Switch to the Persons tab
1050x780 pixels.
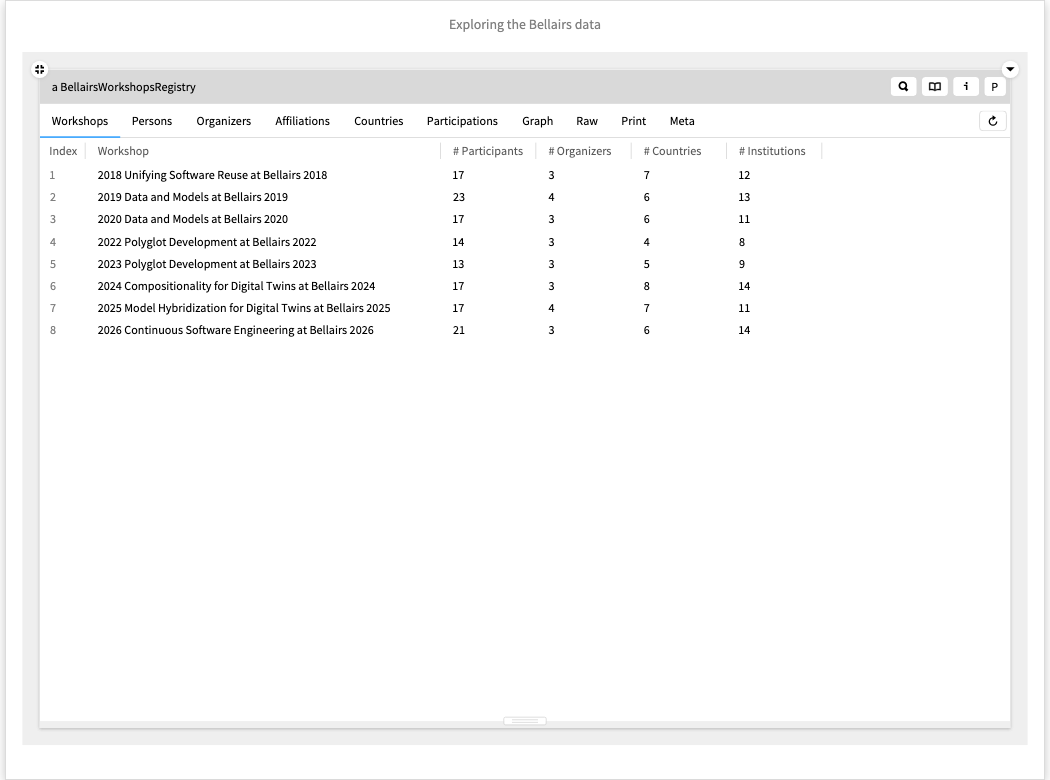(x=152, y=121)
